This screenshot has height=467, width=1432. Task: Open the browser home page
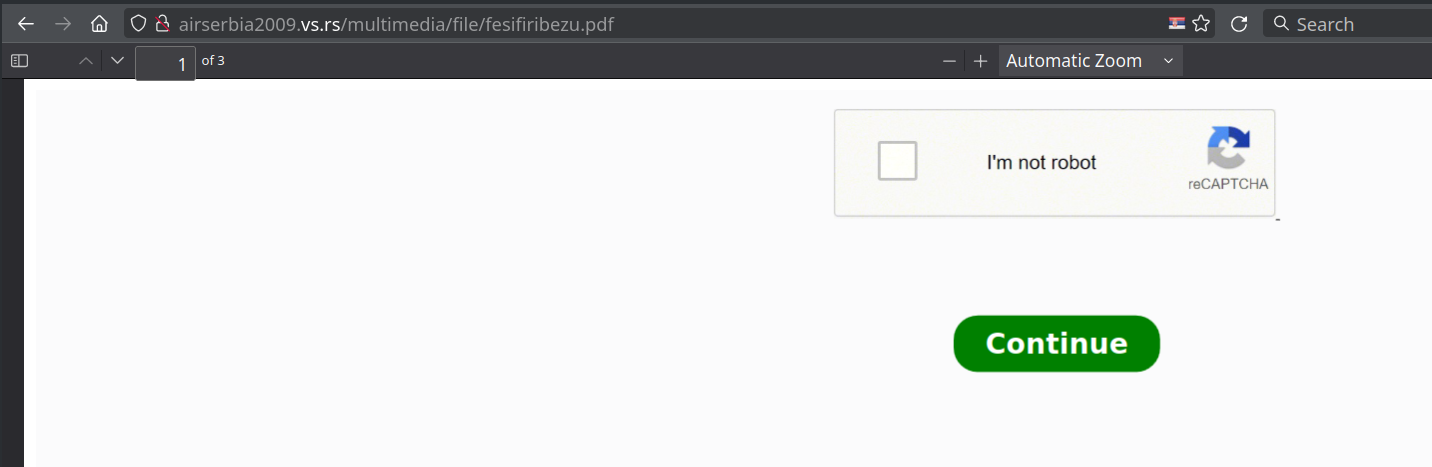99,24
